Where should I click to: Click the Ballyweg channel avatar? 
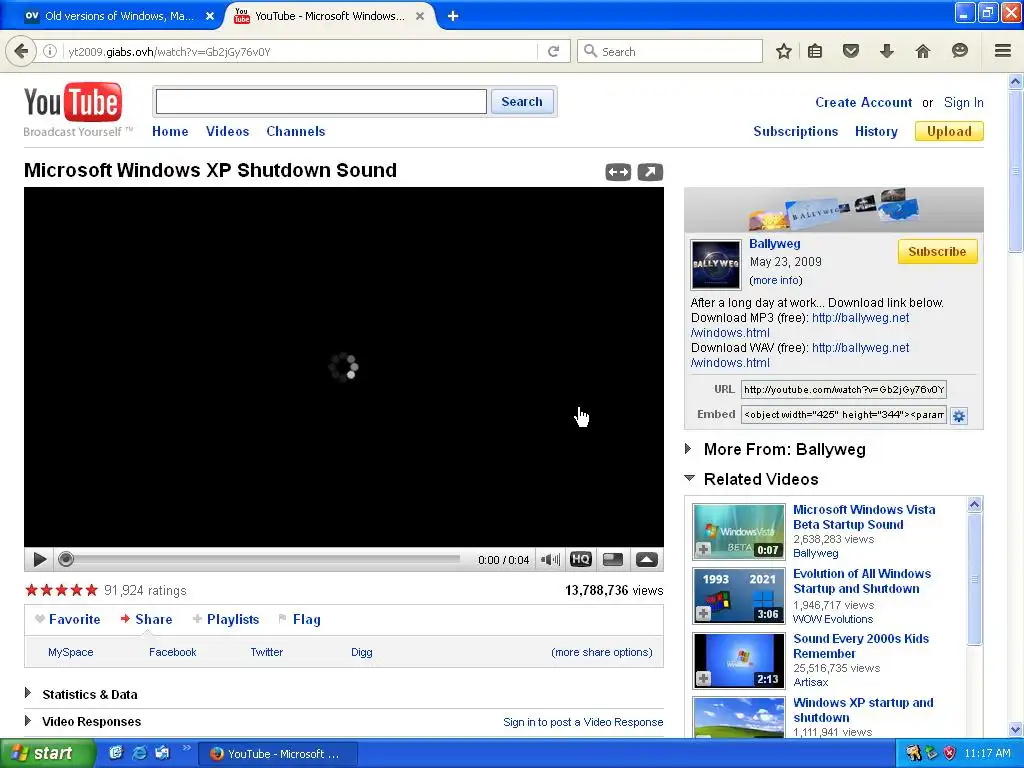click(716, 264)
